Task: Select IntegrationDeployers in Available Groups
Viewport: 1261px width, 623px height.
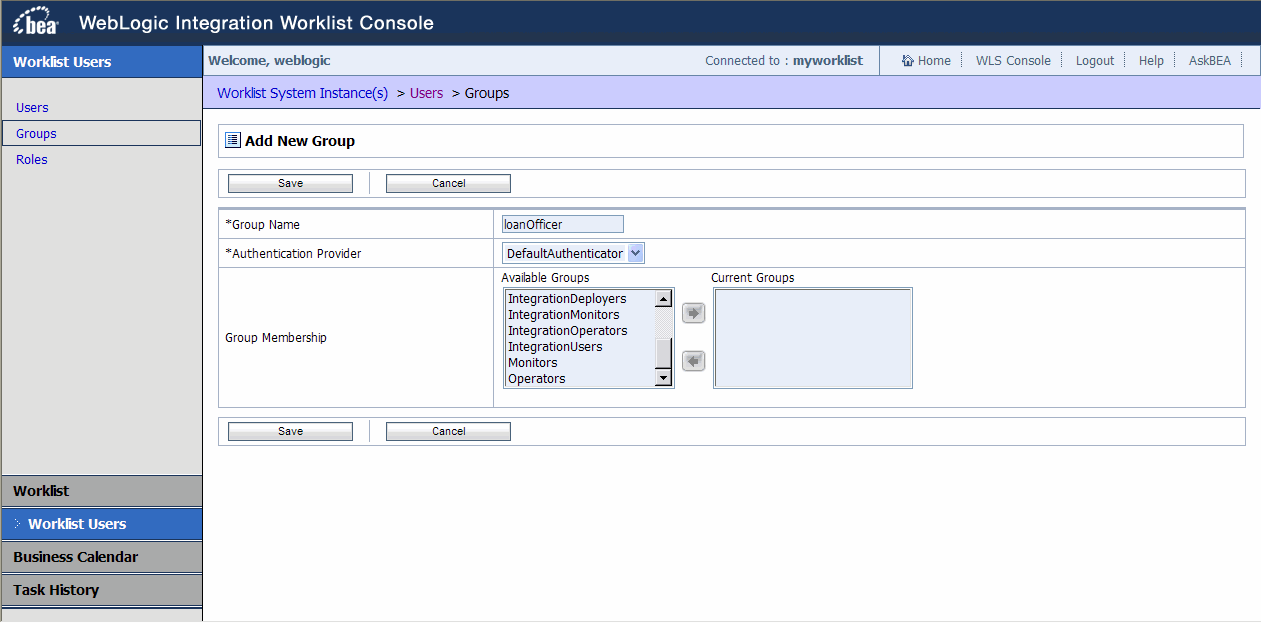Action: [x=567, y=299]
